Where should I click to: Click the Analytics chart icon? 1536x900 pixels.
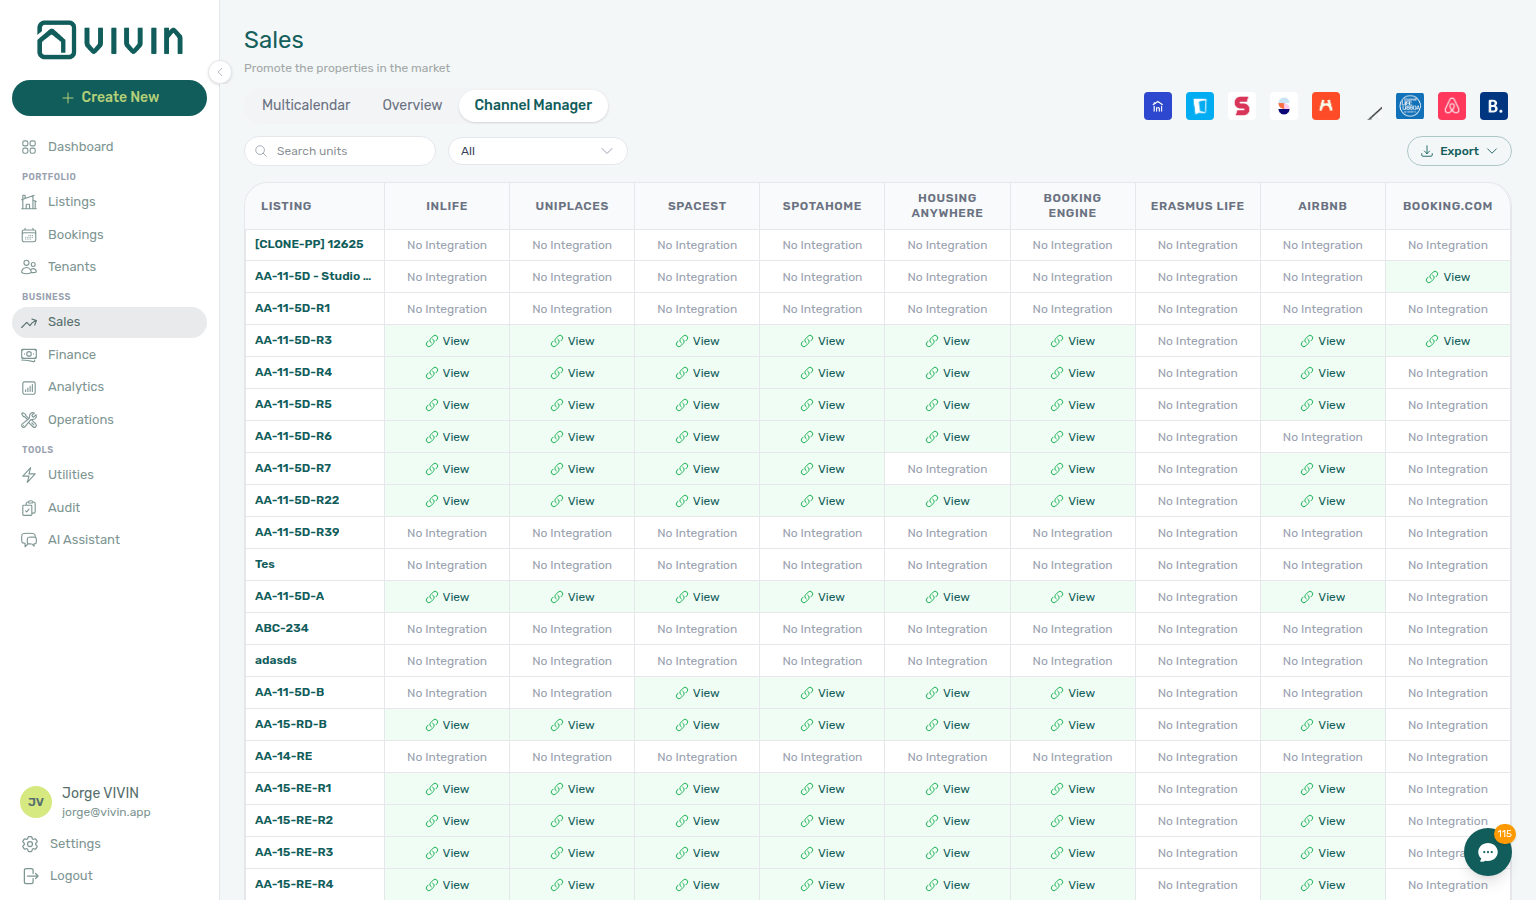point(29,387)
